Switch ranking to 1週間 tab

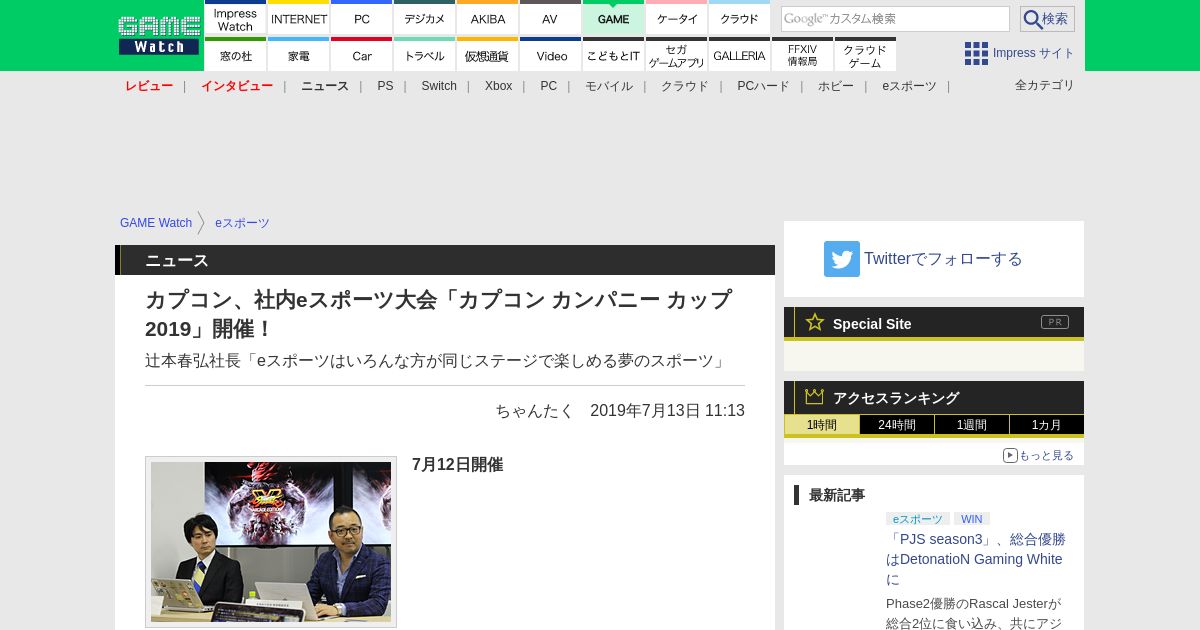pos(972,425)
